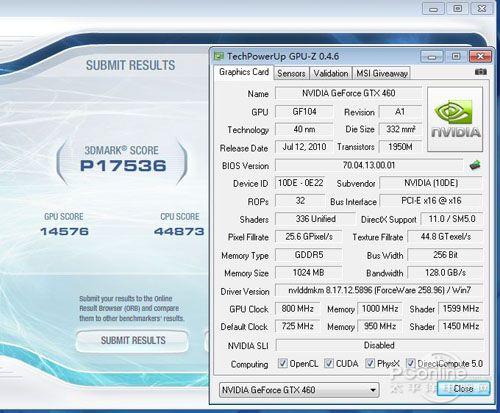Click the Bandwidth field 128.0 GB/s
Screen dimensions: 500x413
[x=445, y=273]
